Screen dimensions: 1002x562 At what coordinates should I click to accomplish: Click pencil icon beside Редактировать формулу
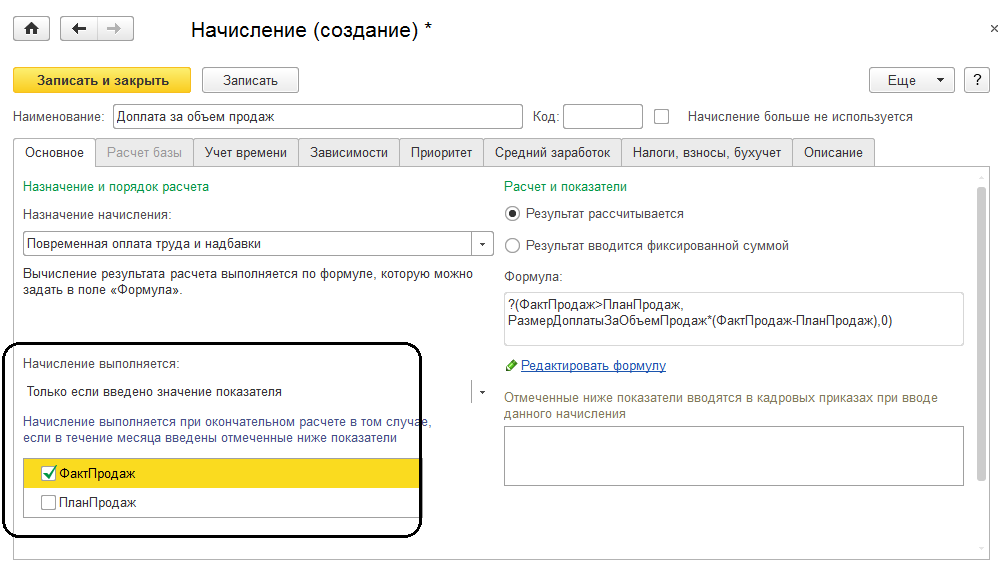(x=511, y=366)
